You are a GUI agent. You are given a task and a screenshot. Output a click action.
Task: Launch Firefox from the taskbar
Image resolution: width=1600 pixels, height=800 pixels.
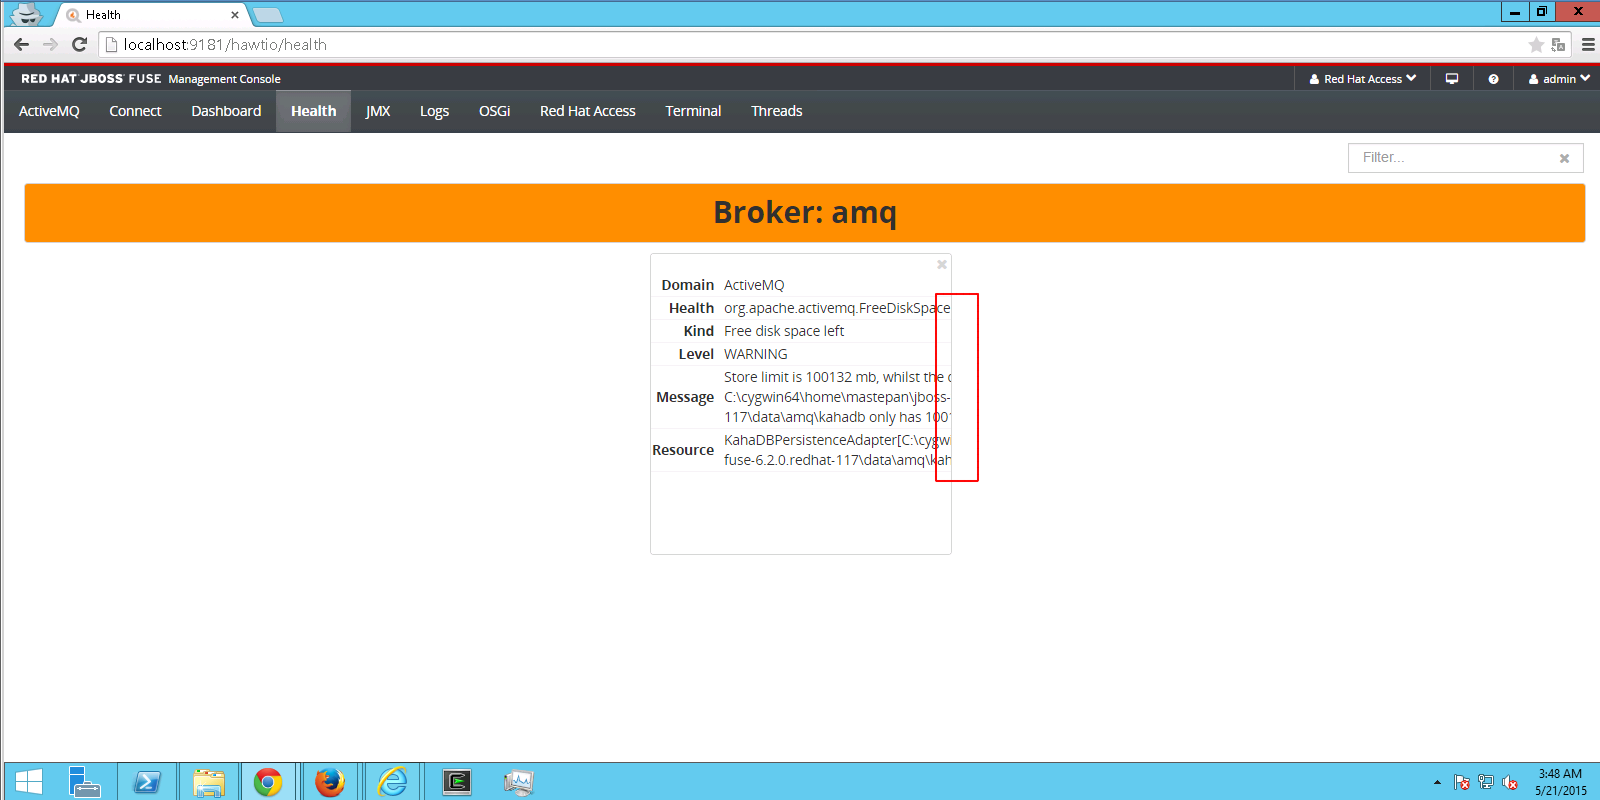point(330,782)
